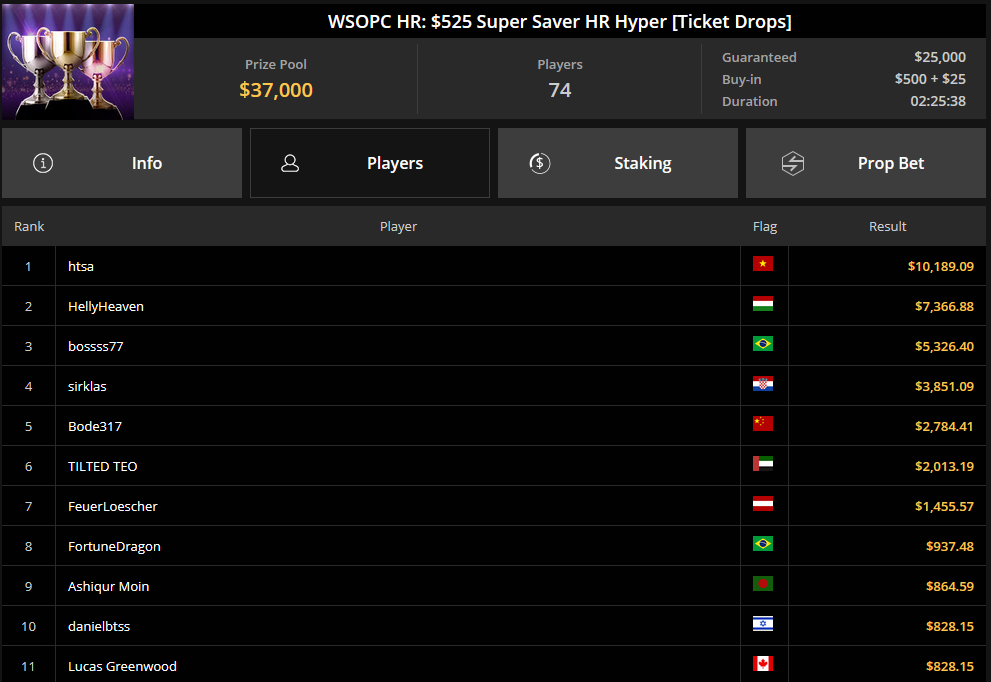Viewport: 991px width, 682px height.
Task: Click the $864.59 result
Action: [950, 587]
